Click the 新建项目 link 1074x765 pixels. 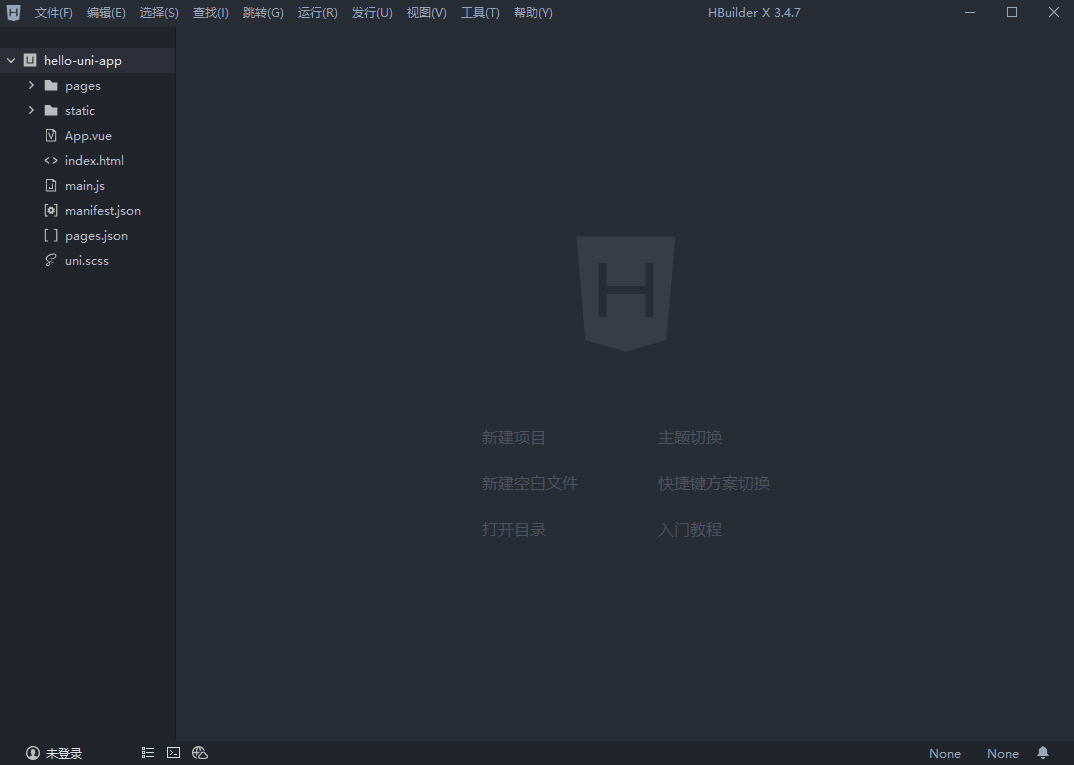tap(514, 437)
